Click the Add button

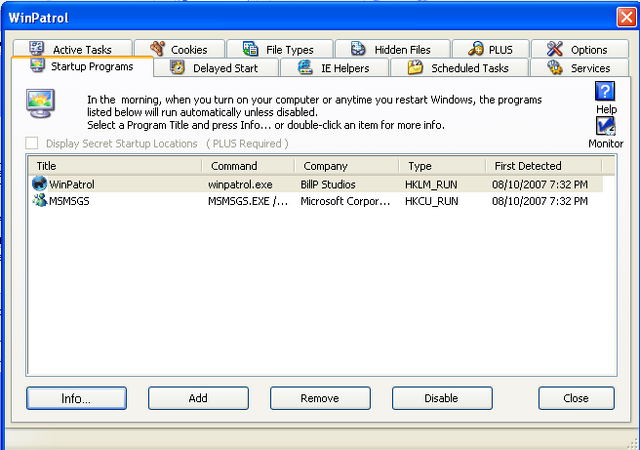(x=198, y=398)
